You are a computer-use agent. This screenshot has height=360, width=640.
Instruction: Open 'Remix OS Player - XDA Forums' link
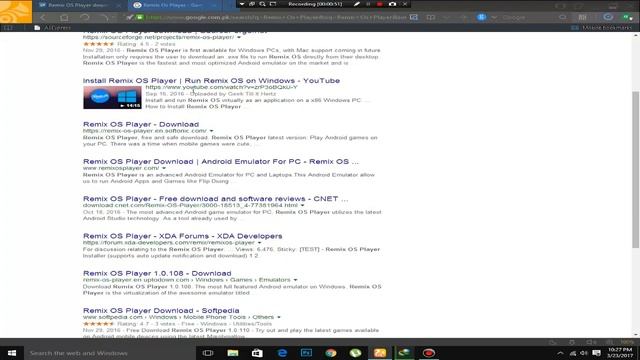[182, 236]
